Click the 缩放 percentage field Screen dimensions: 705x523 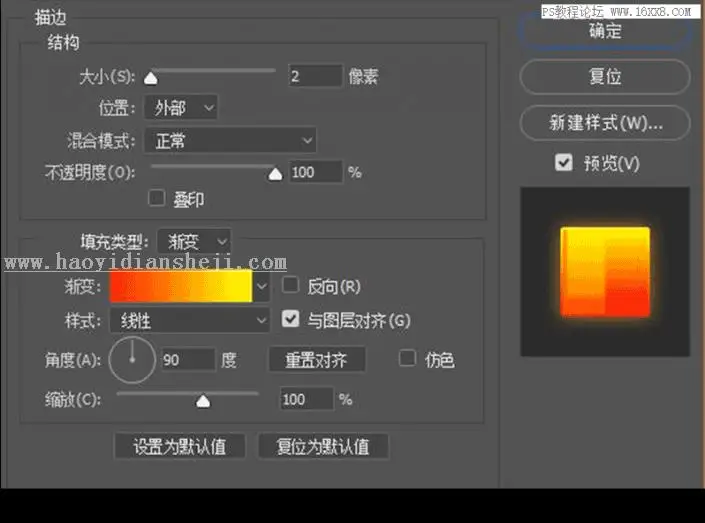point(307,398)
